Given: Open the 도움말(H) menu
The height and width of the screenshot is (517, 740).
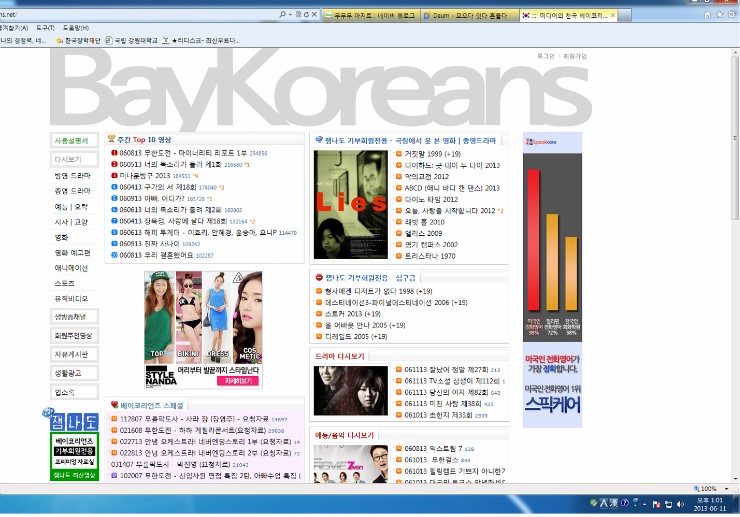Looking at the screenshot, I should [76, 28].
